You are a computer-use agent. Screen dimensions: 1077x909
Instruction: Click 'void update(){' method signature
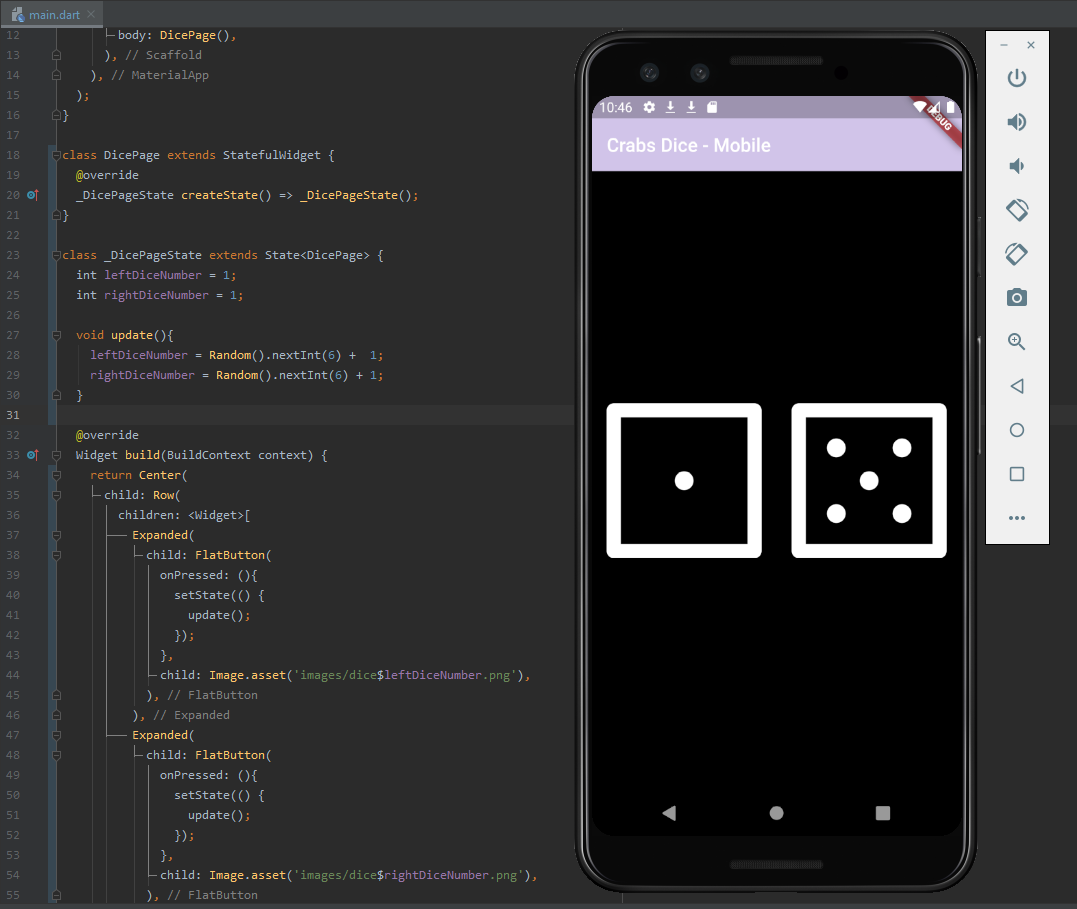(124, 335)
